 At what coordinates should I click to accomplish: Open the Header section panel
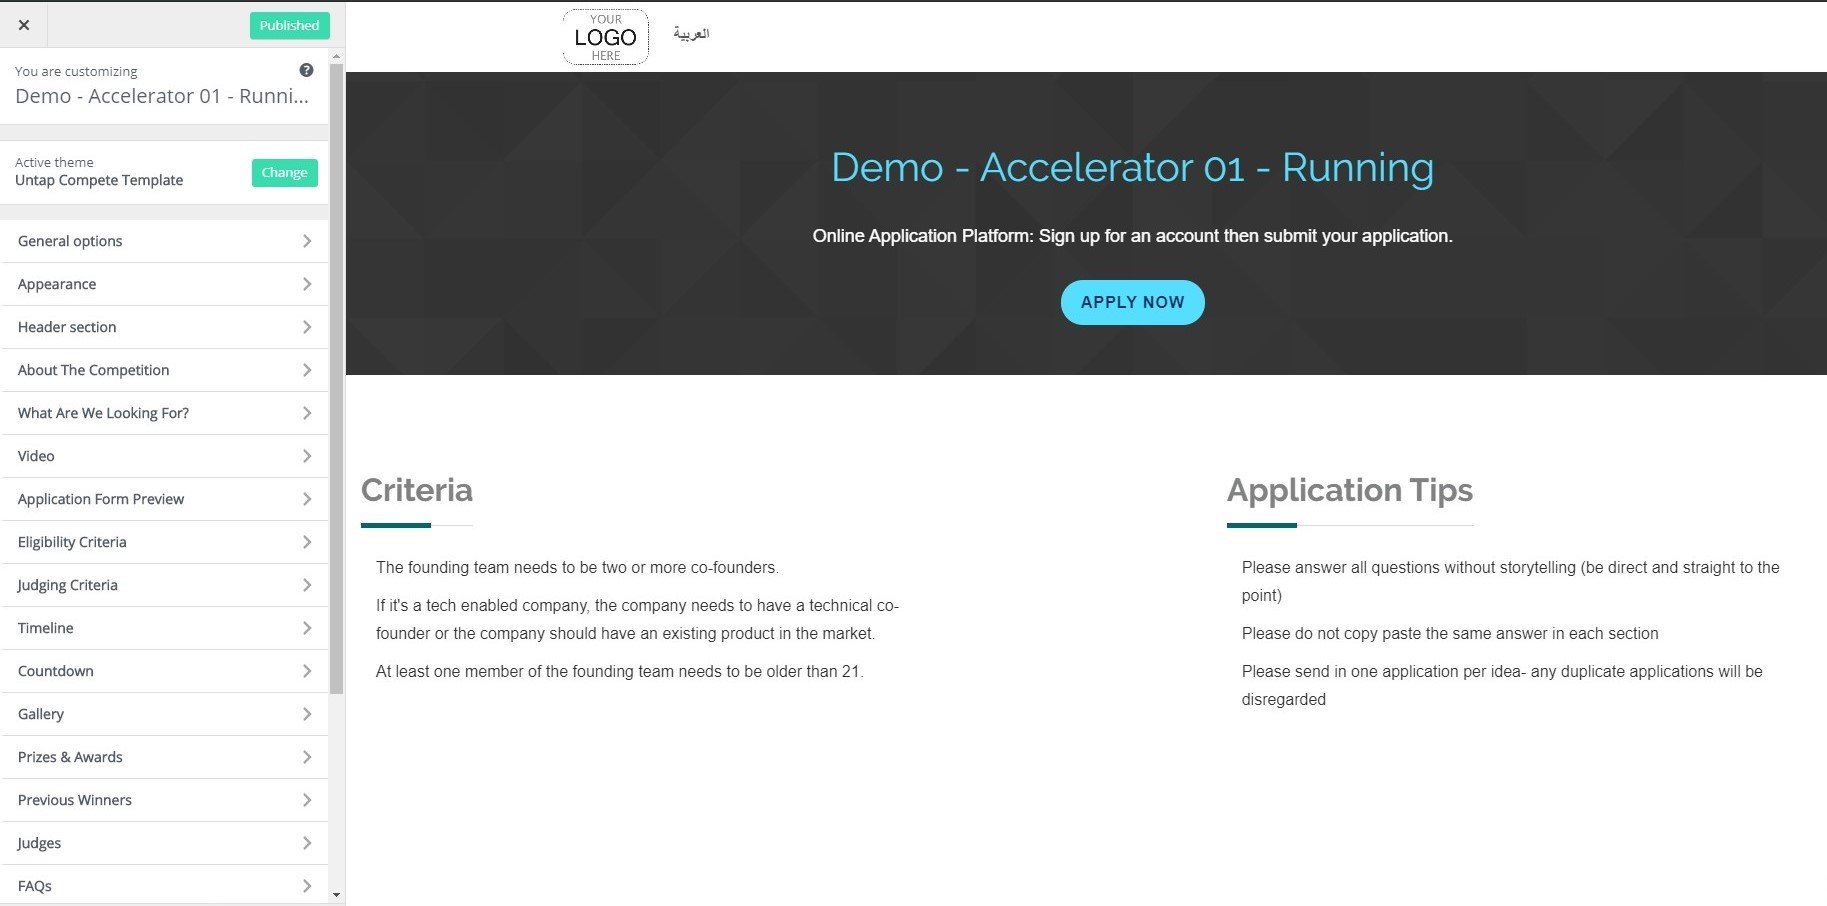tap(165, 327)
